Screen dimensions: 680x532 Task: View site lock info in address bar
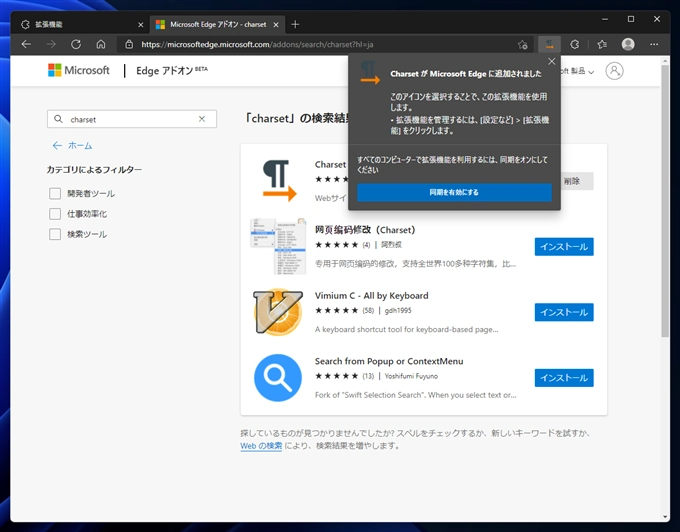(129, 44)
